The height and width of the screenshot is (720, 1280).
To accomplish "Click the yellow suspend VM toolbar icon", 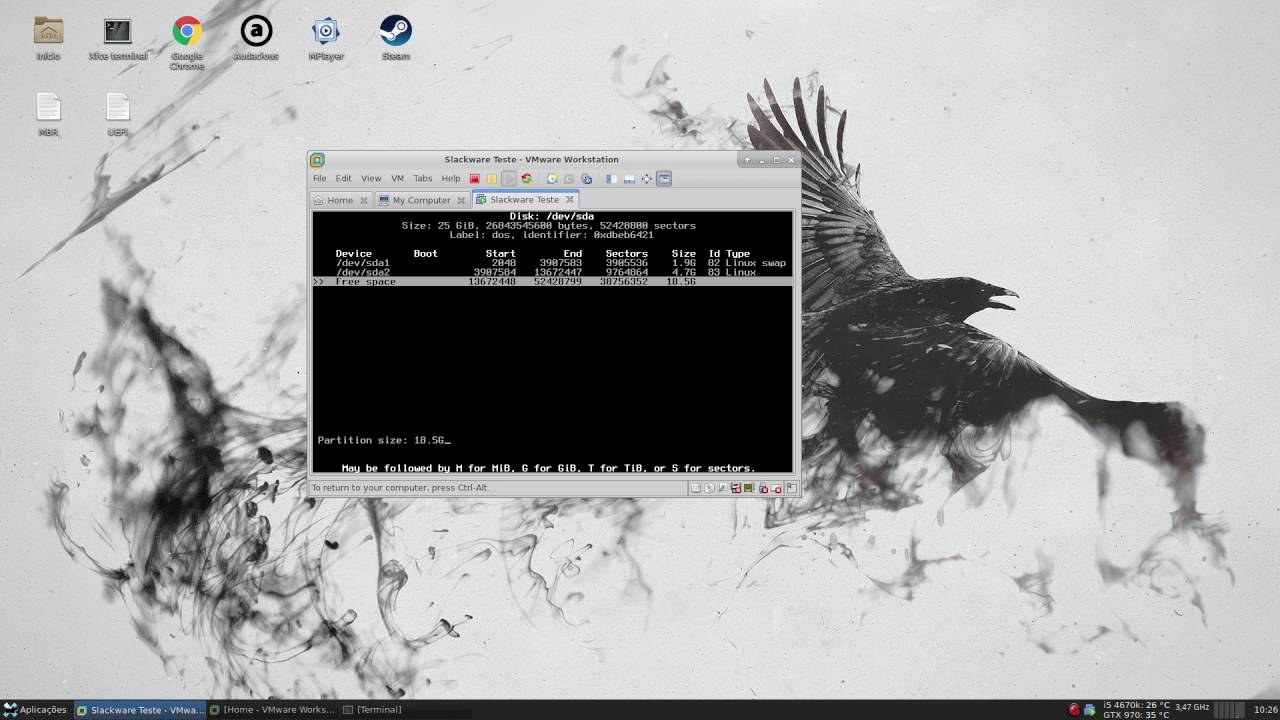I will [492, 179].
